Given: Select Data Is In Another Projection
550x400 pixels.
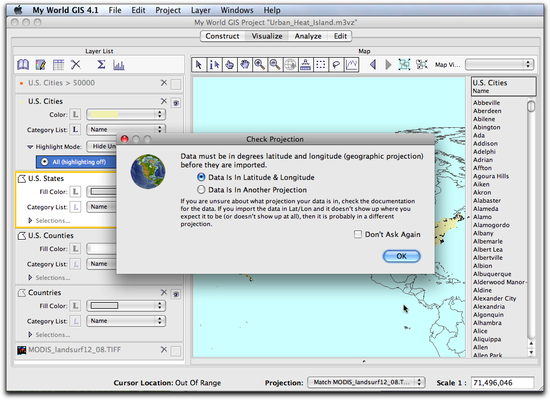Looking at the screenshot, I should coord(201,190).
